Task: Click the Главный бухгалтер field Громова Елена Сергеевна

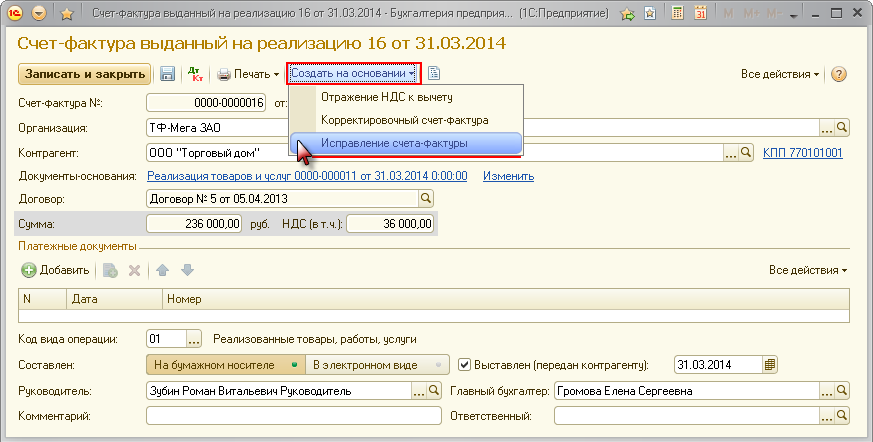Action: [x=686, y=391]
